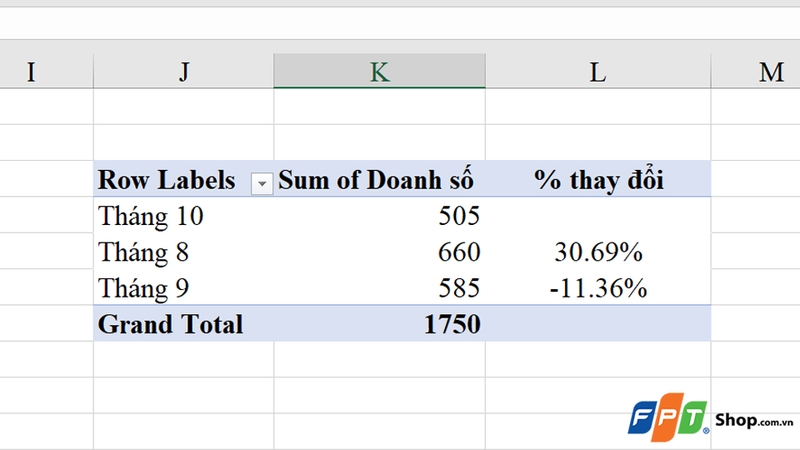Click the Tháng 9 row label
This screenshot has width=800, height=450.
click(x=144, y=288)
